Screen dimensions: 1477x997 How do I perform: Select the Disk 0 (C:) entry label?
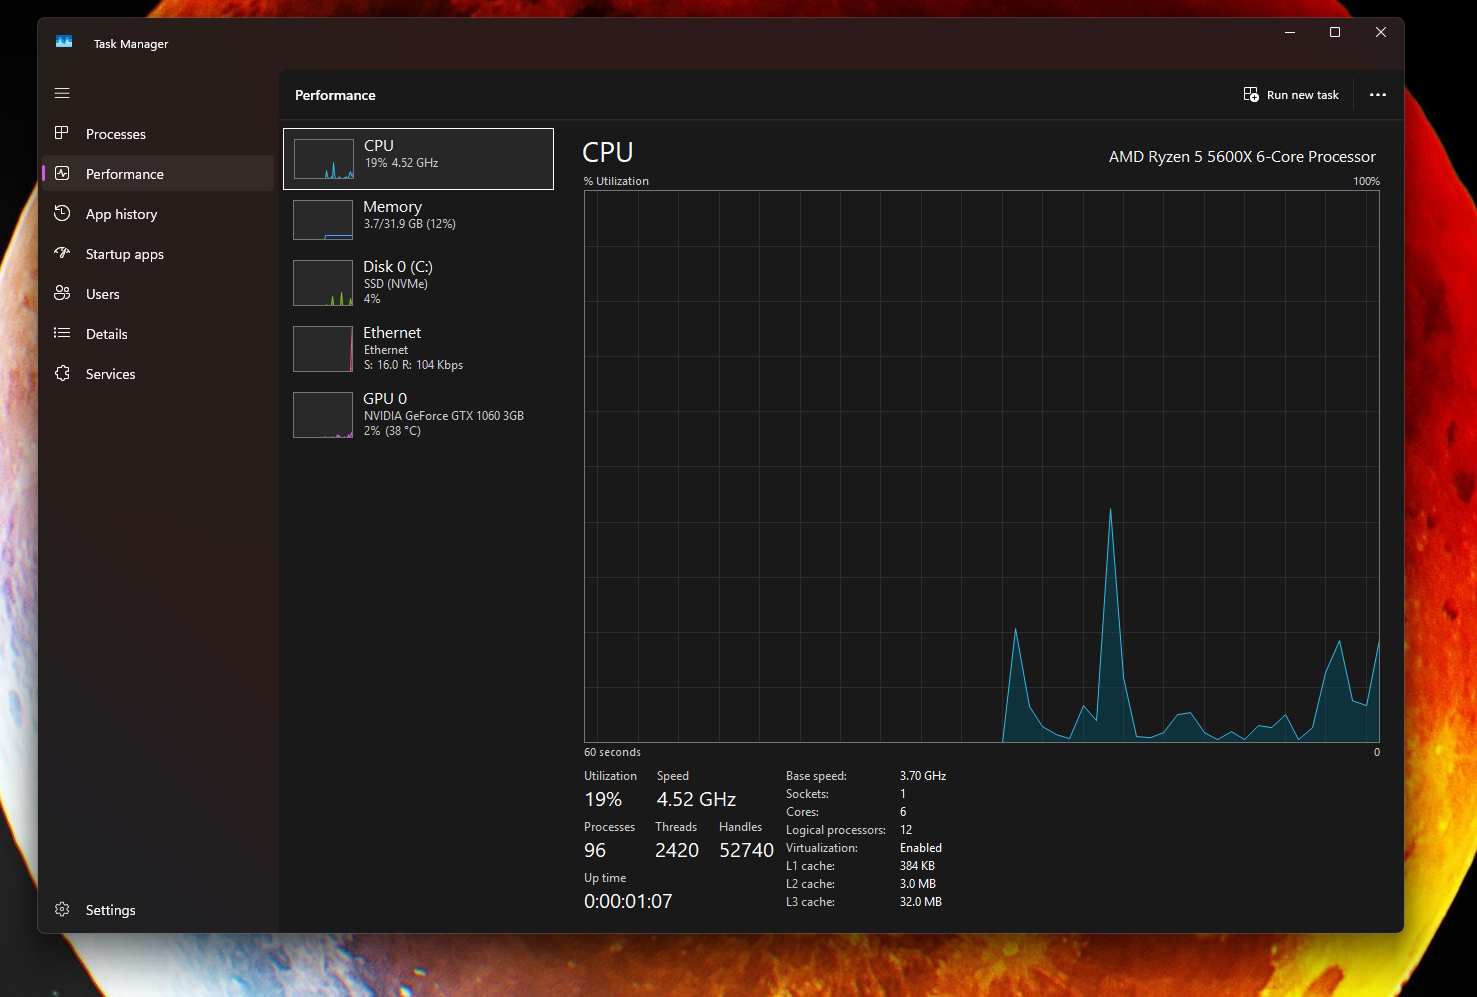(x=398, y=266)
